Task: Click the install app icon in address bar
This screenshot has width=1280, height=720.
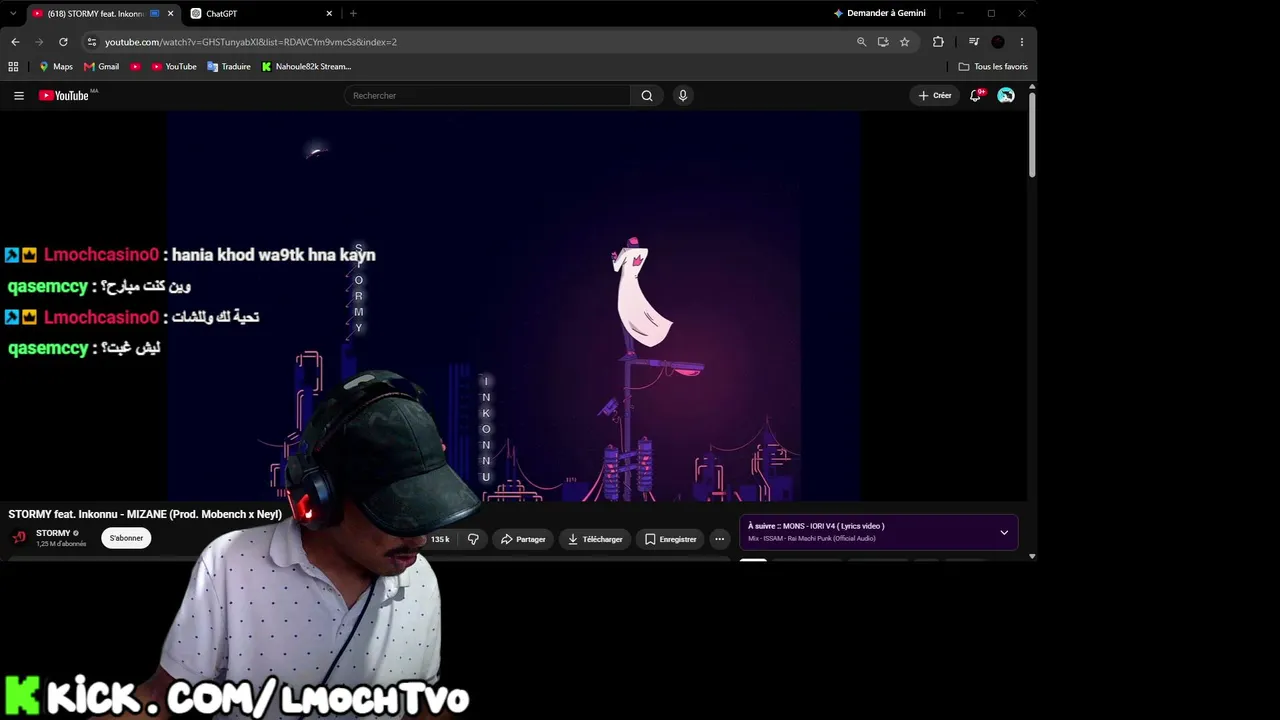Action: (x=883, y=42)
